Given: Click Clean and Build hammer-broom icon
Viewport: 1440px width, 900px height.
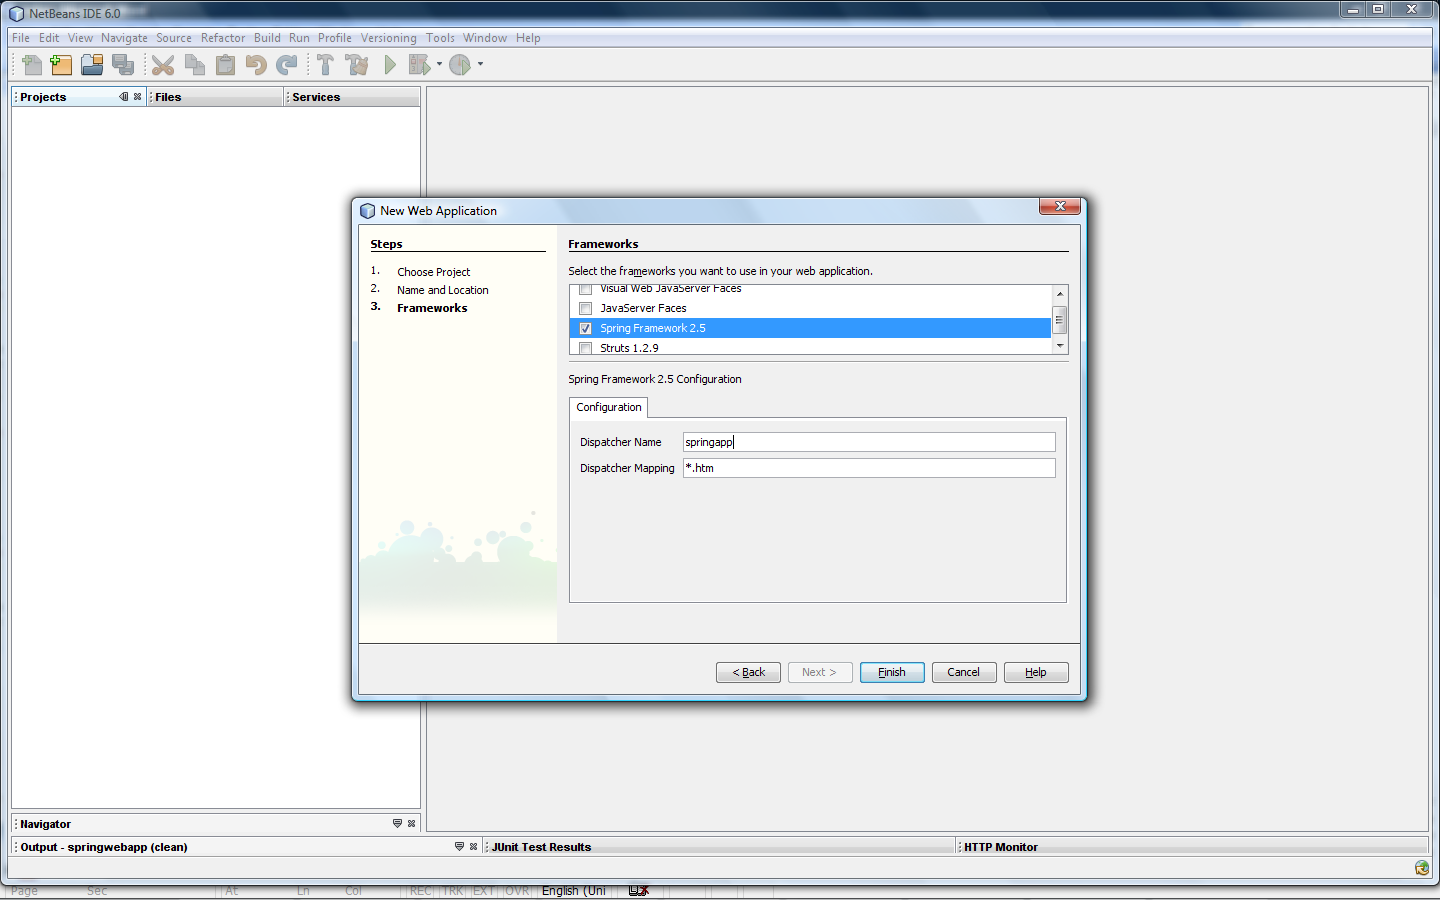Looking at the screenshot, I should 356,65.
